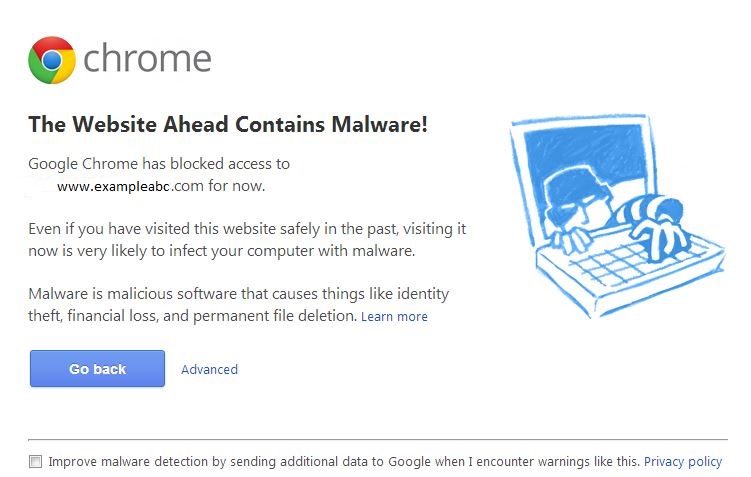Screen dimensions: 751x477
Task: Open the Learn more link
Action: pos(394,317)
